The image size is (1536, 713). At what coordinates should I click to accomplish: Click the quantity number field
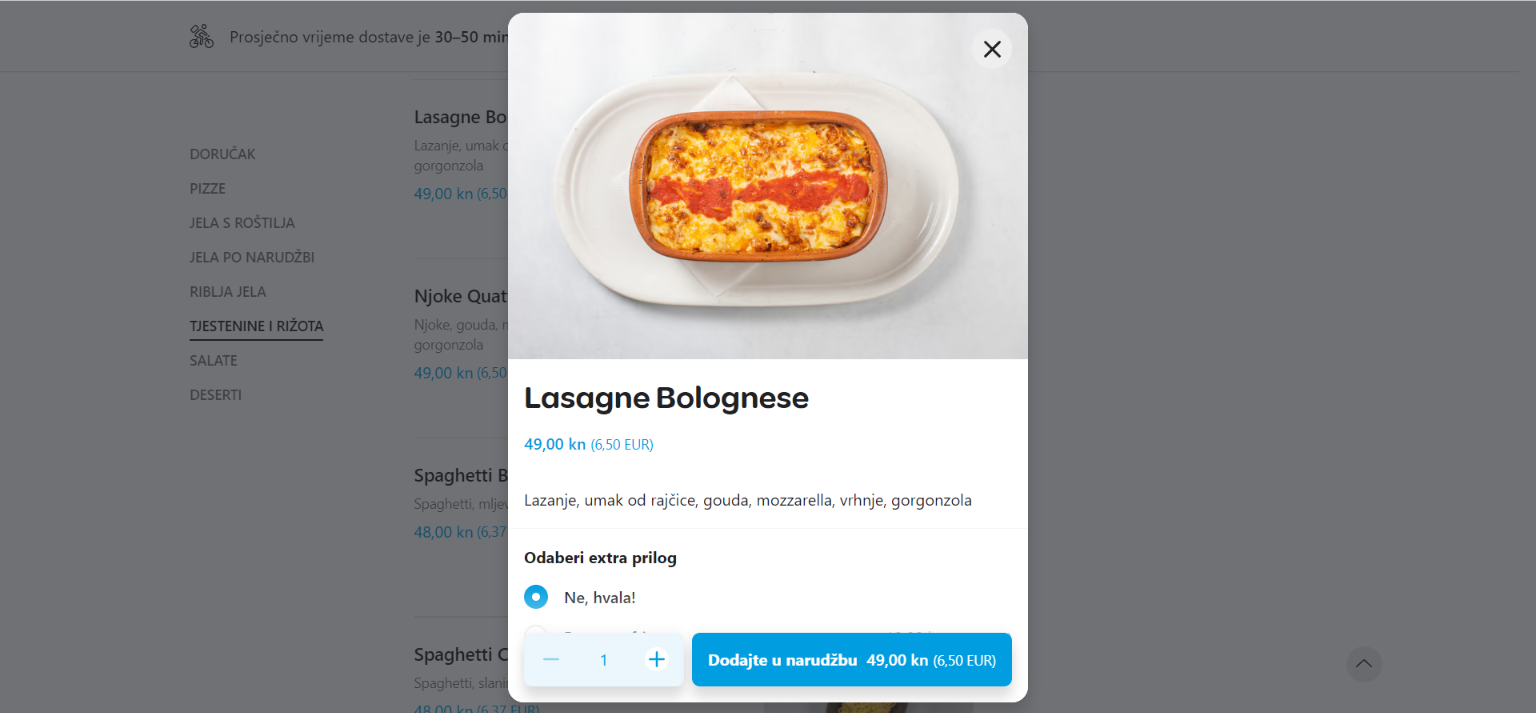(x=604, y=660)
